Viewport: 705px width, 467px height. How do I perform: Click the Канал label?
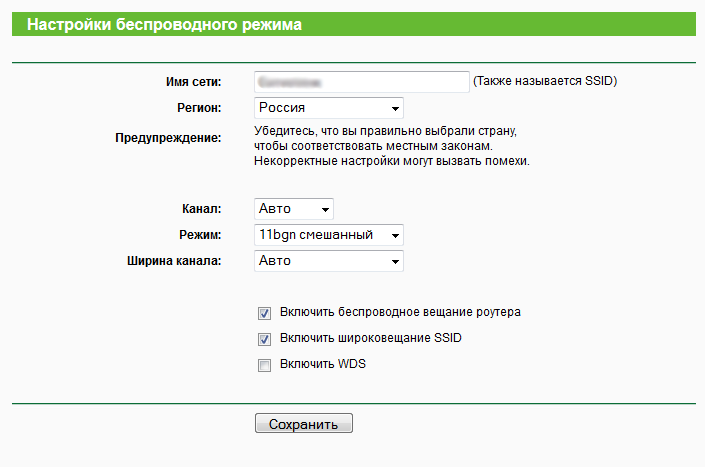[200, 209]
